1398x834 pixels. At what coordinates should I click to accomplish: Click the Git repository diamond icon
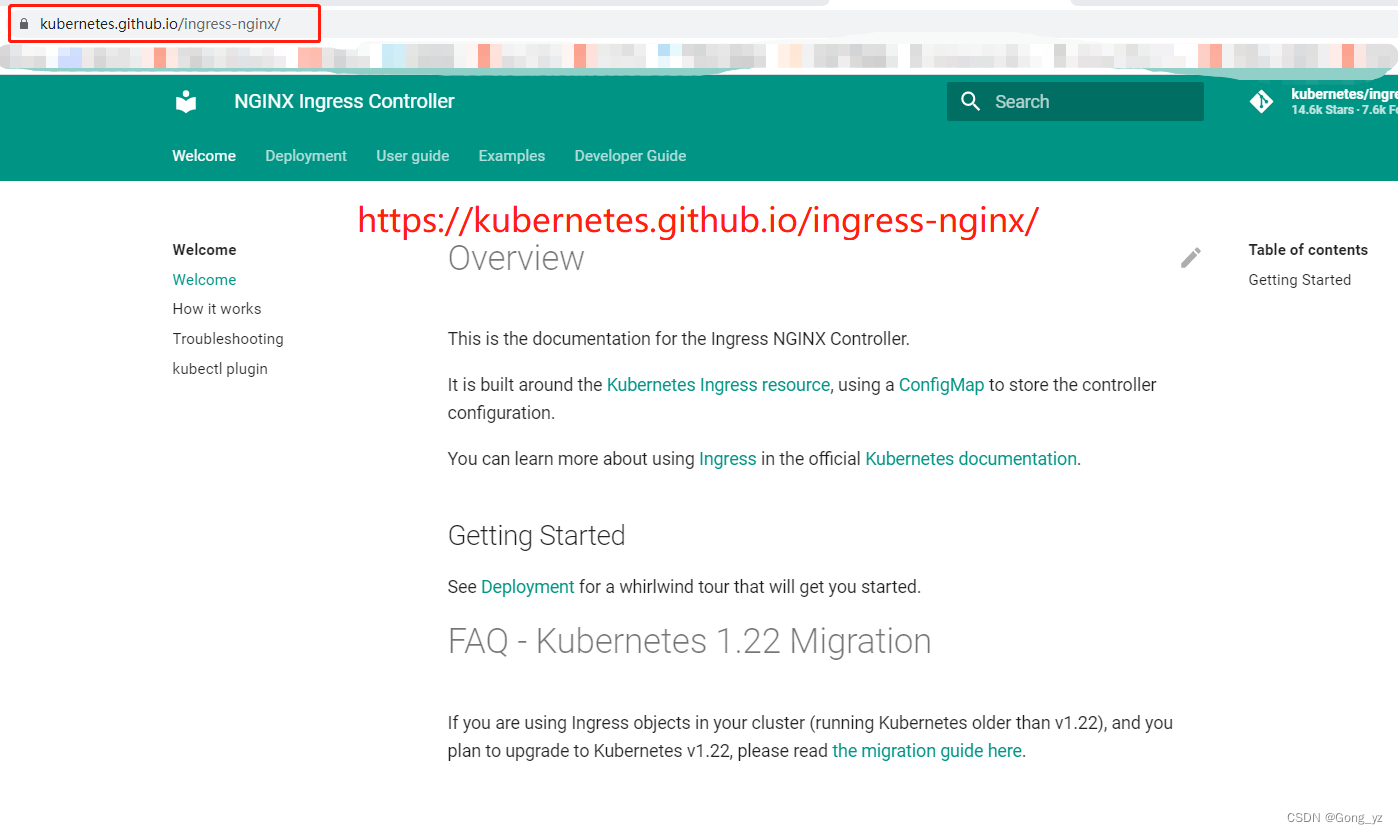(x=1261, y=101)
